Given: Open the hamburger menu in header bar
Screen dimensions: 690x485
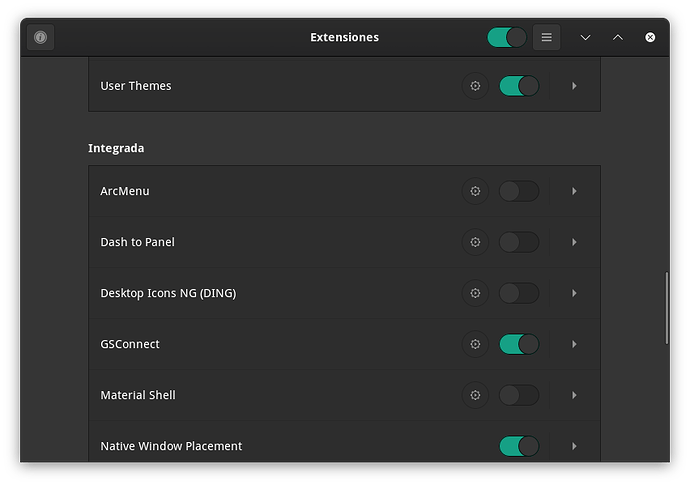Looking at the screenshot, I should click(546, 38).
